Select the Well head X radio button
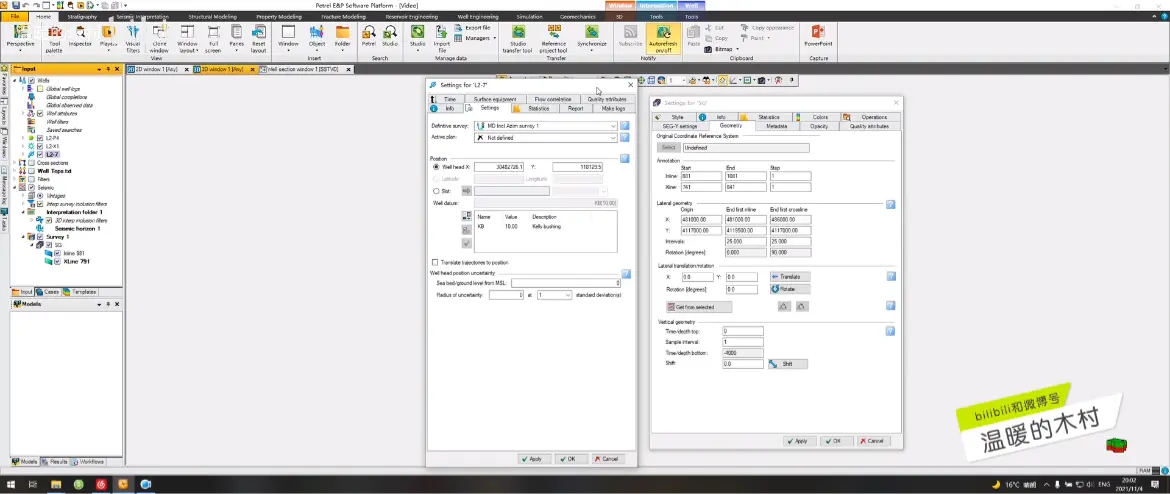 436,167
